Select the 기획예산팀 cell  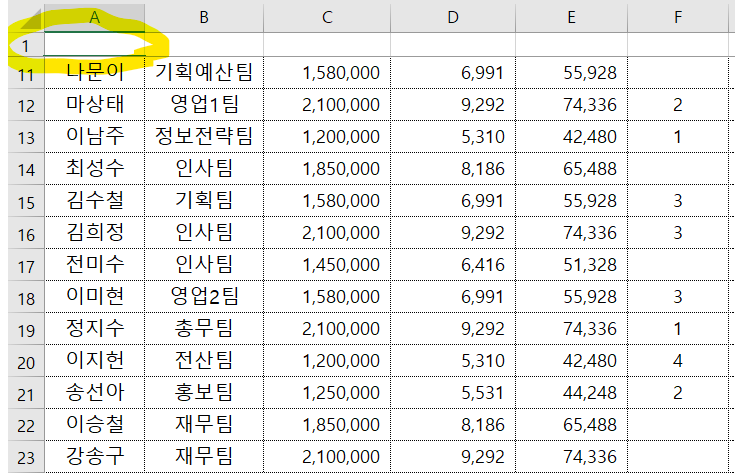204,73
